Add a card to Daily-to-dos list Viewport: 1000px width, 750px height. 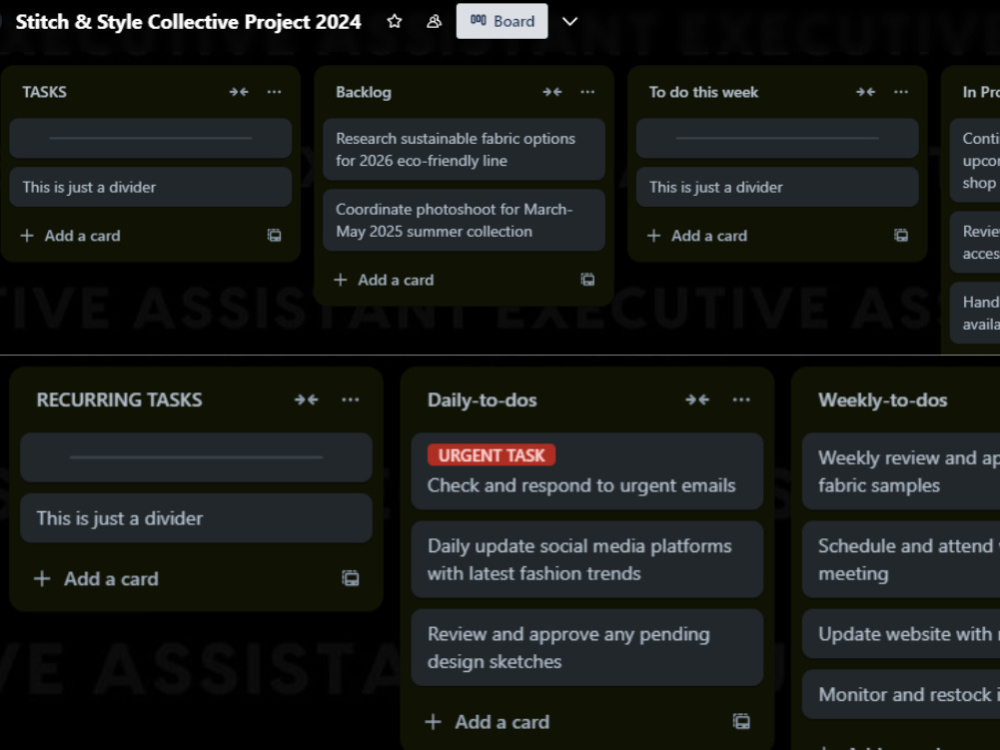[x=487, y=721]
